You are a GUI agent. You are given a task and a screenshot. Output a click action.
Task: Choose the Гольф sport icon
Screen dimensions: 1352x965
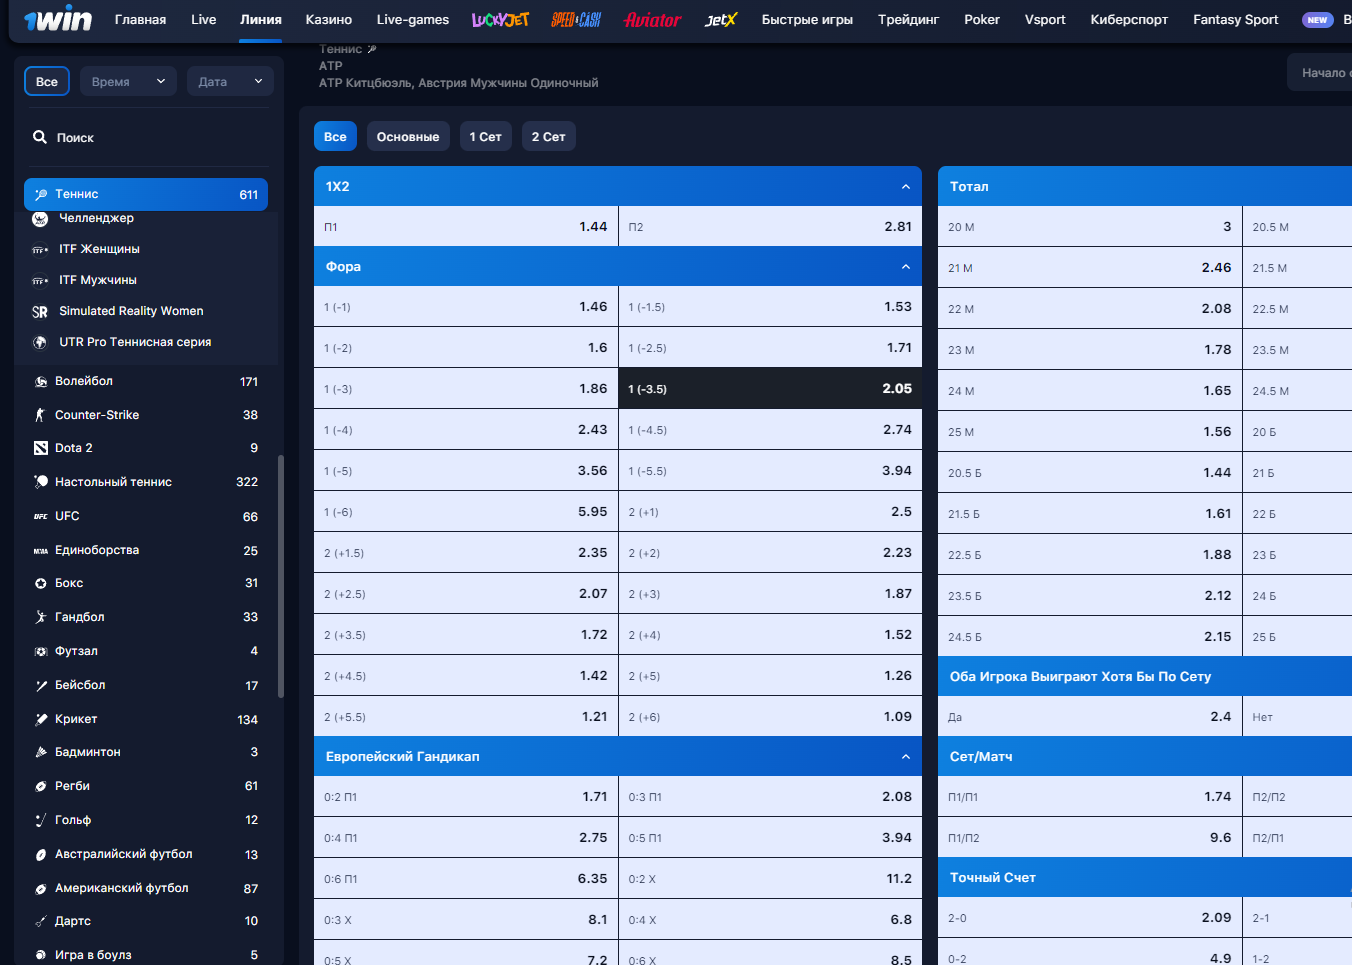coord(41,820)
